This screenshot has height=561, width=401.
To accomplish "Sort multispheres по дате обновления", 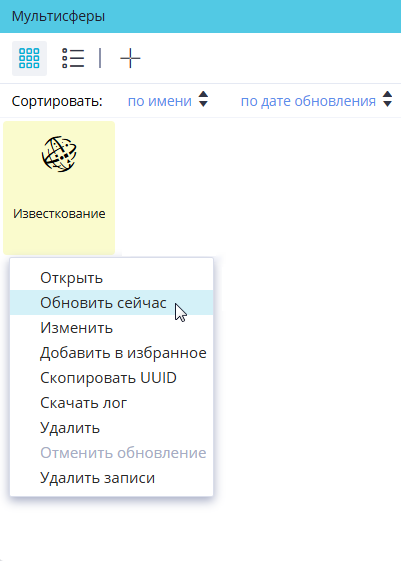I will tap(308, 101).
